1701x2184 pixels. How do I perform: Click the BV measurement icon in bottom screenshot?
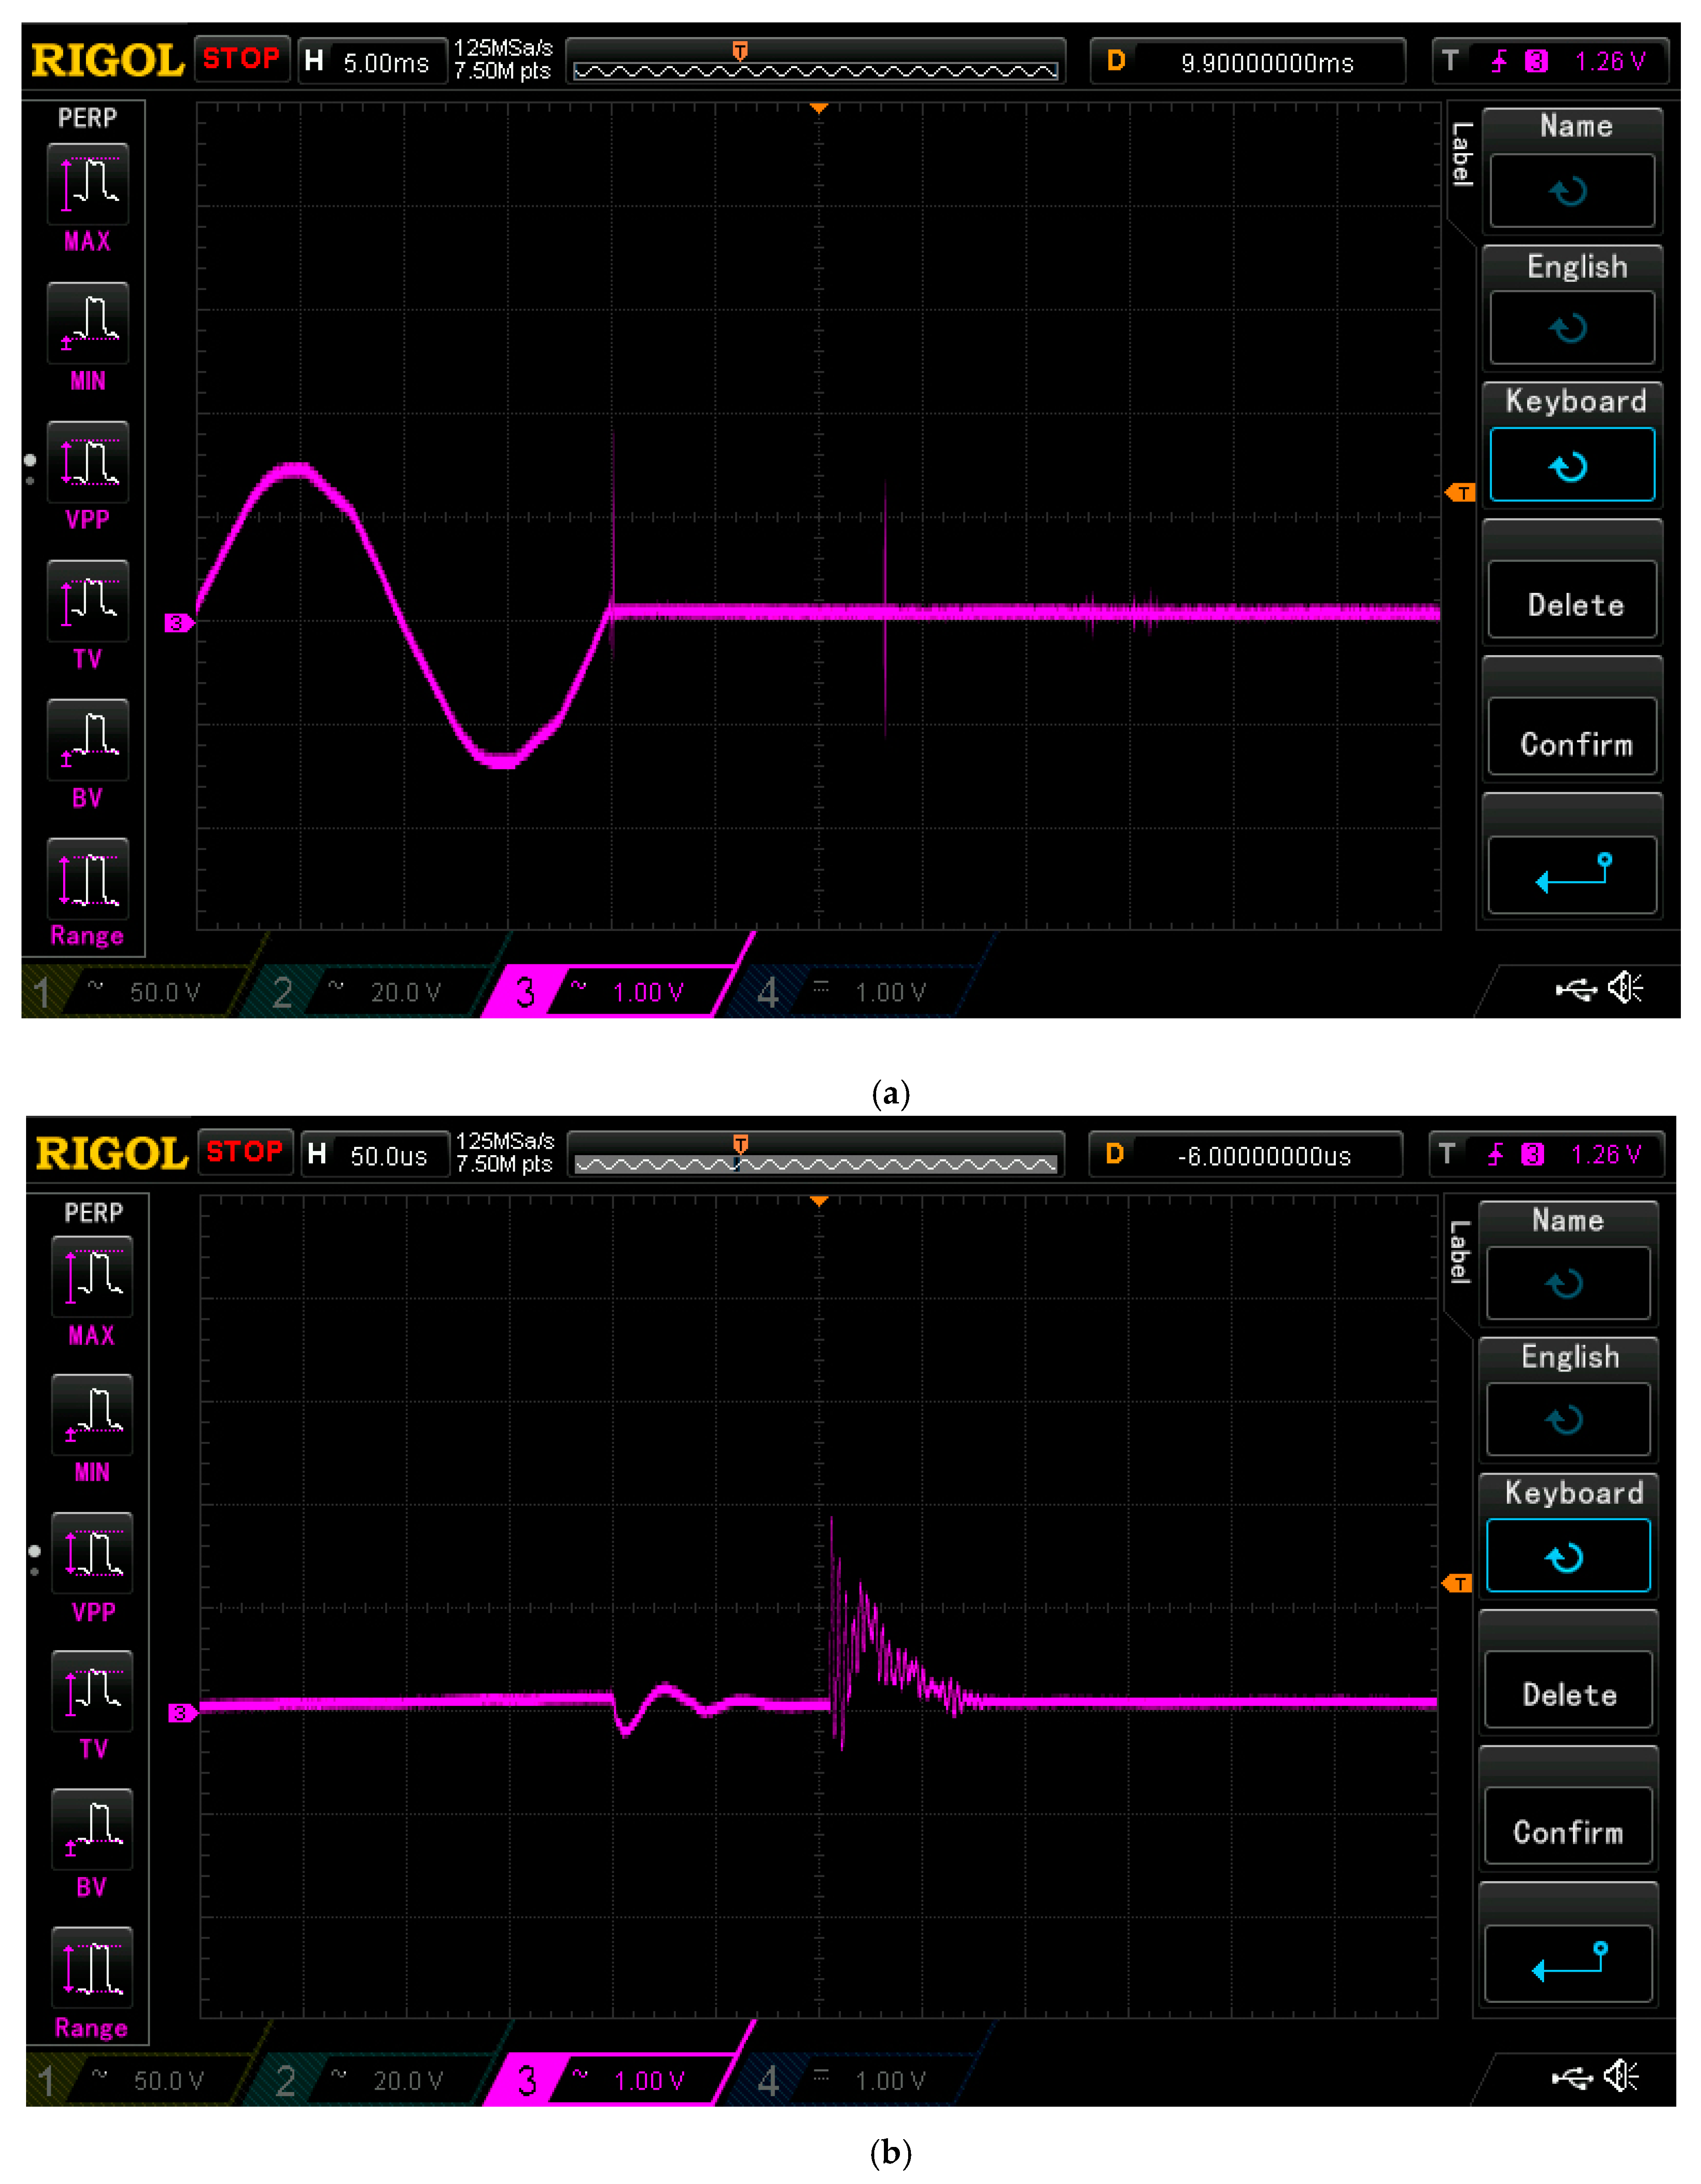click(x=92, y=1828)
